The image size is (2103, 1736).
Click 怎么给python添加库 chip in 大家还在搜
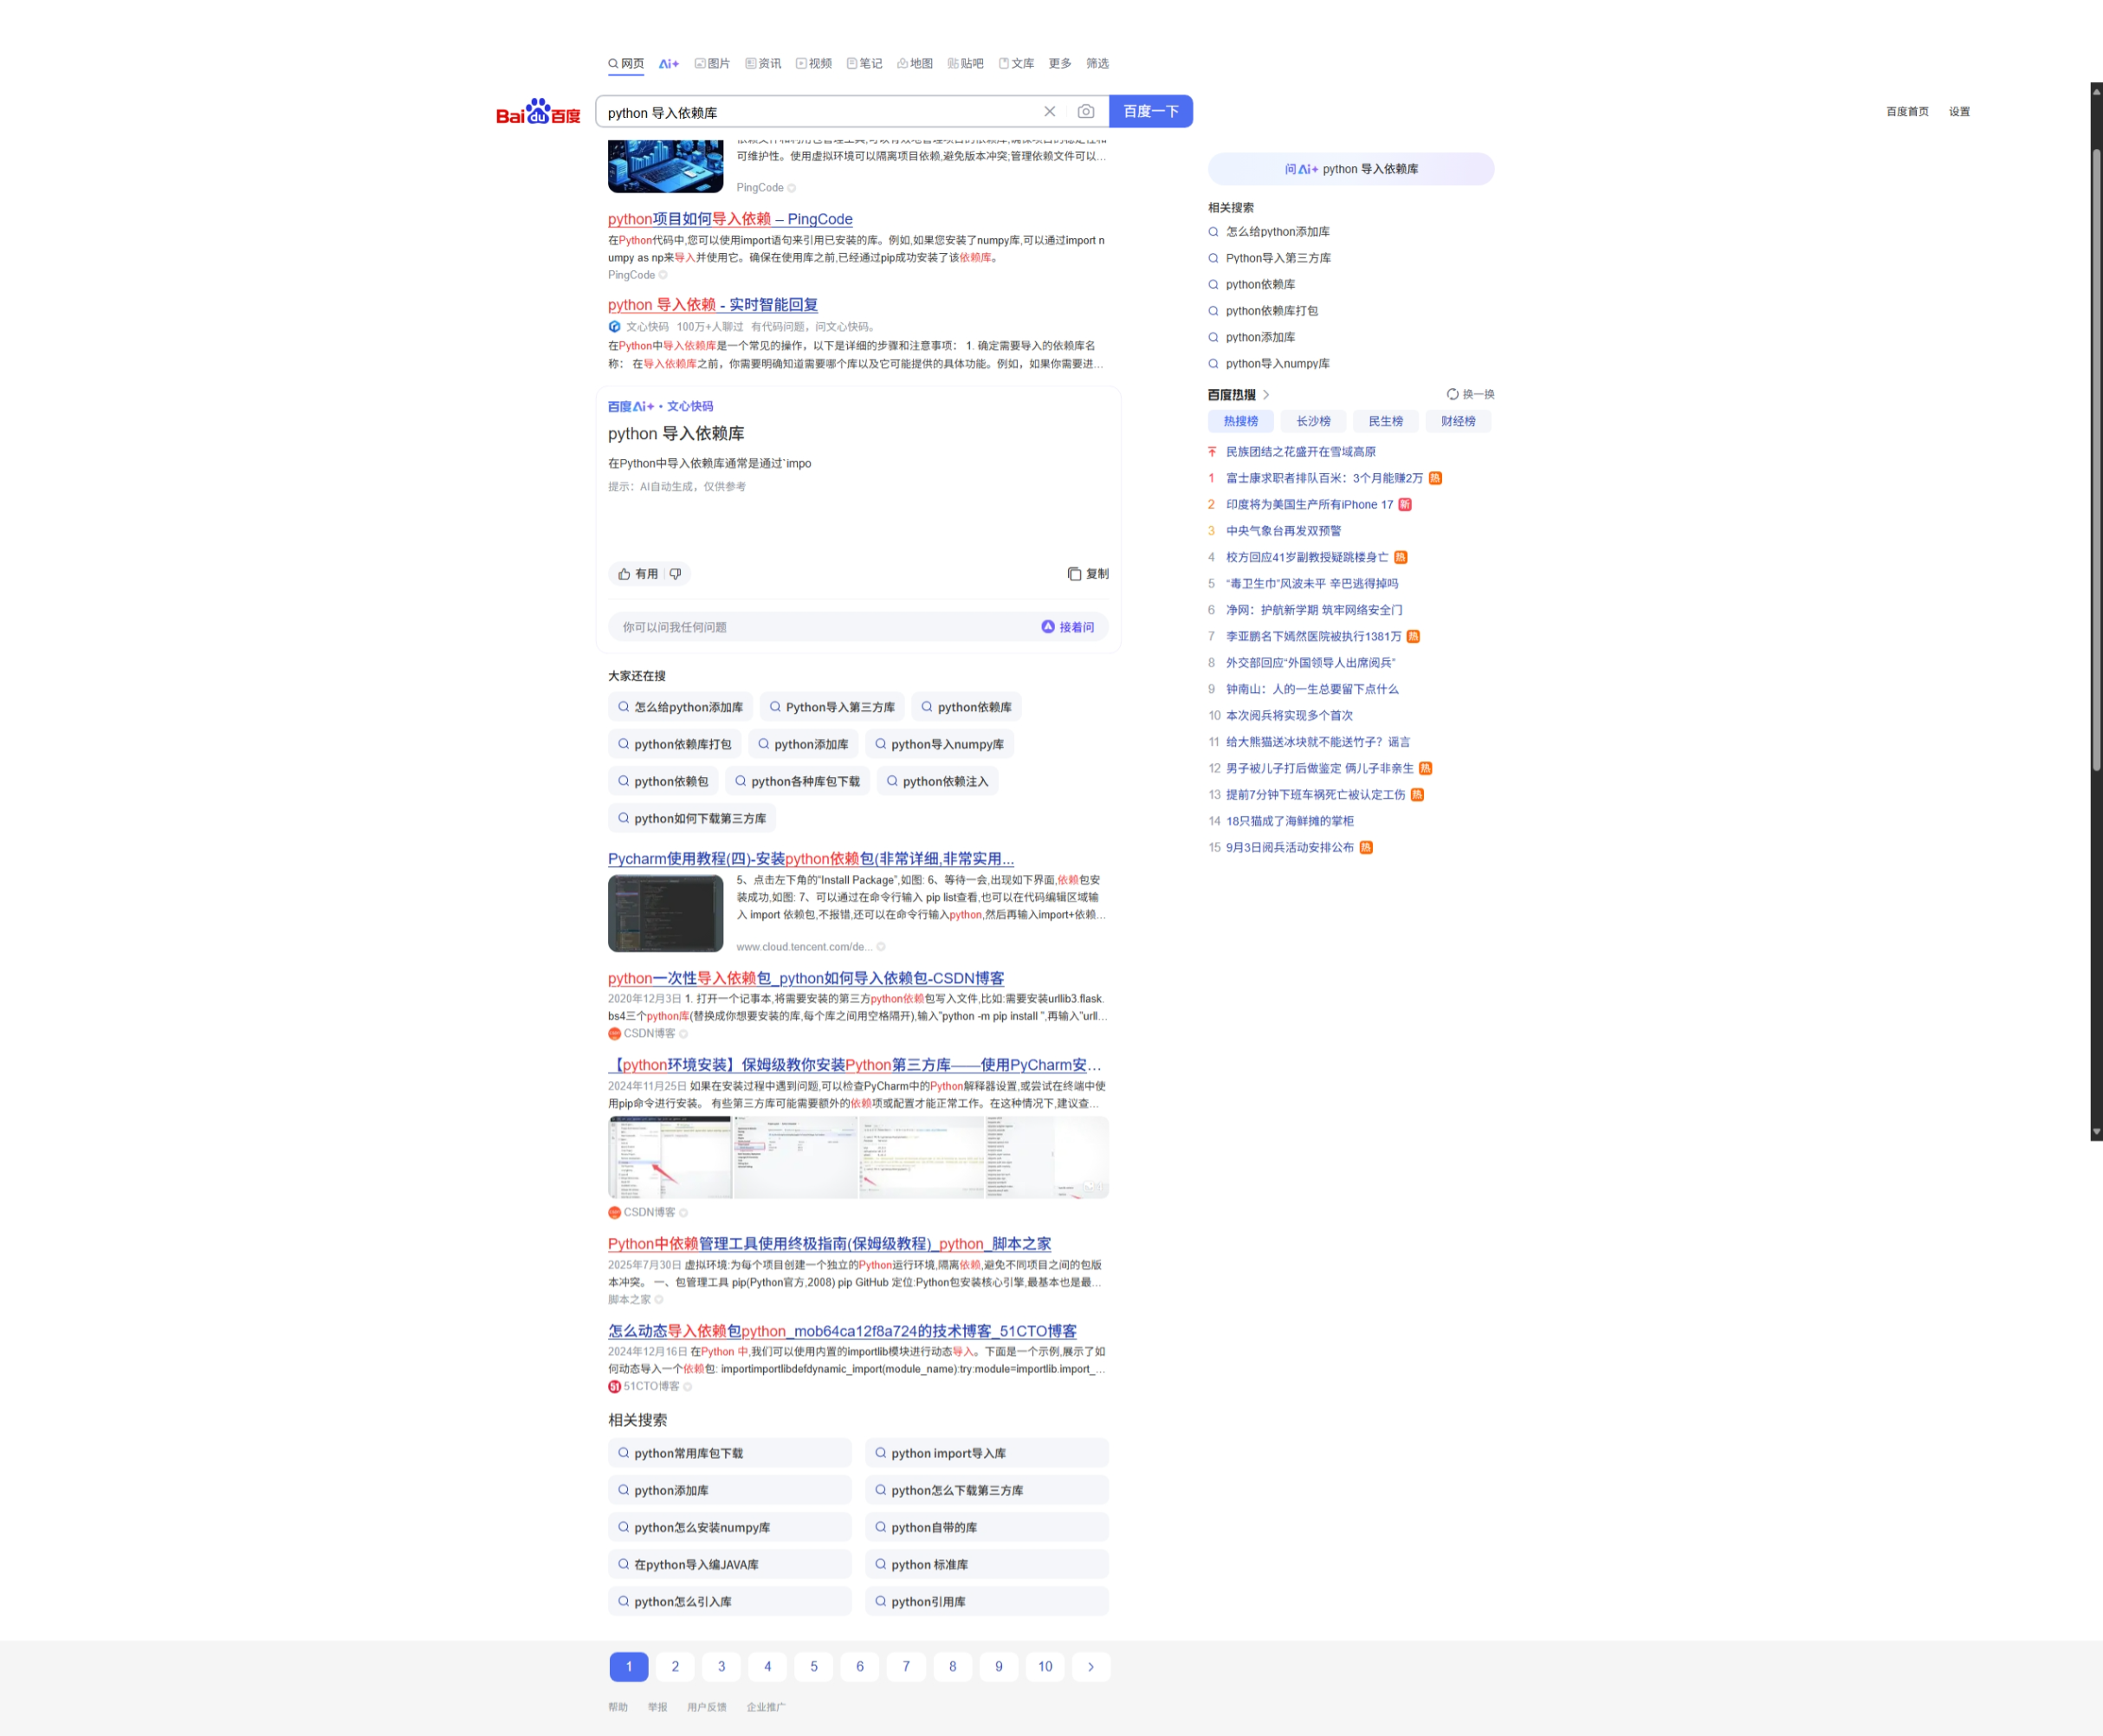[680, 707]
